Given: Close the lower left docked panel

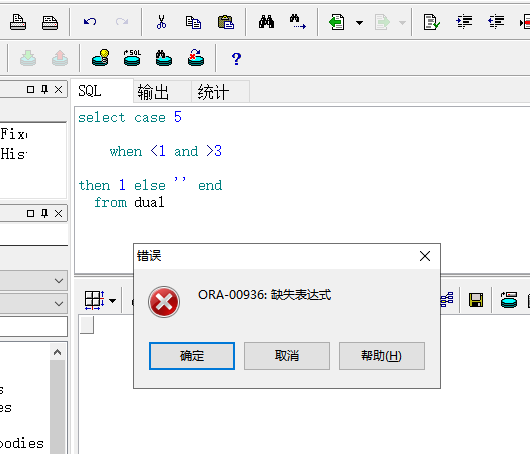Looking at the screenshot, I should click(58, 213).
